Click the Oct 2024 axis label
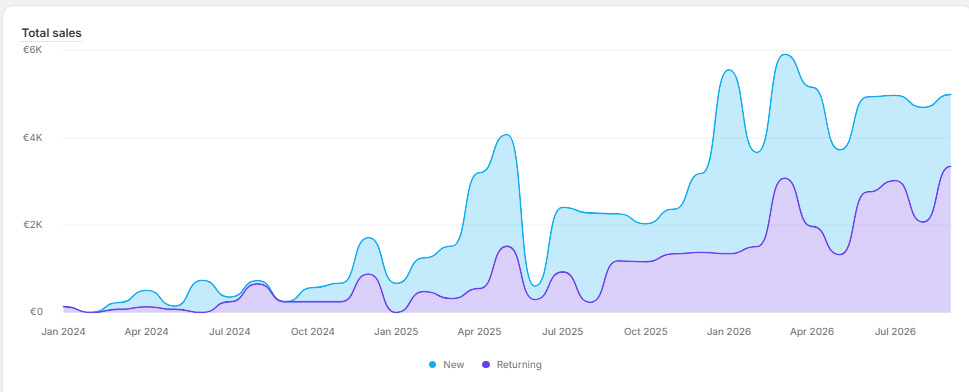Viewport: 969px width, 392px height. pyautogui.click(x=313, y=332)
